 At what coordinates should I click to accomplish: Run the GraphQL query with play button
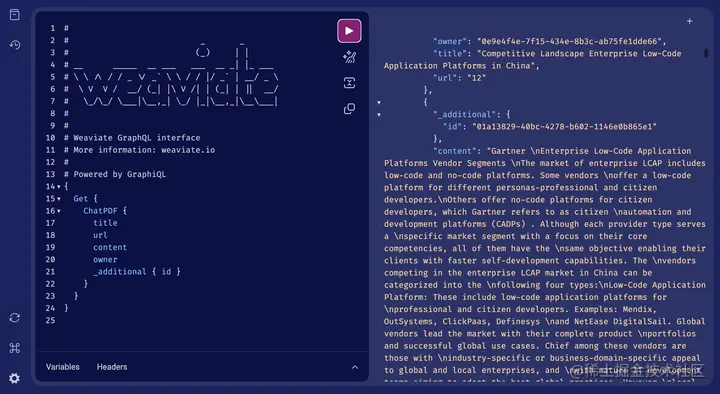coord(349,31)
